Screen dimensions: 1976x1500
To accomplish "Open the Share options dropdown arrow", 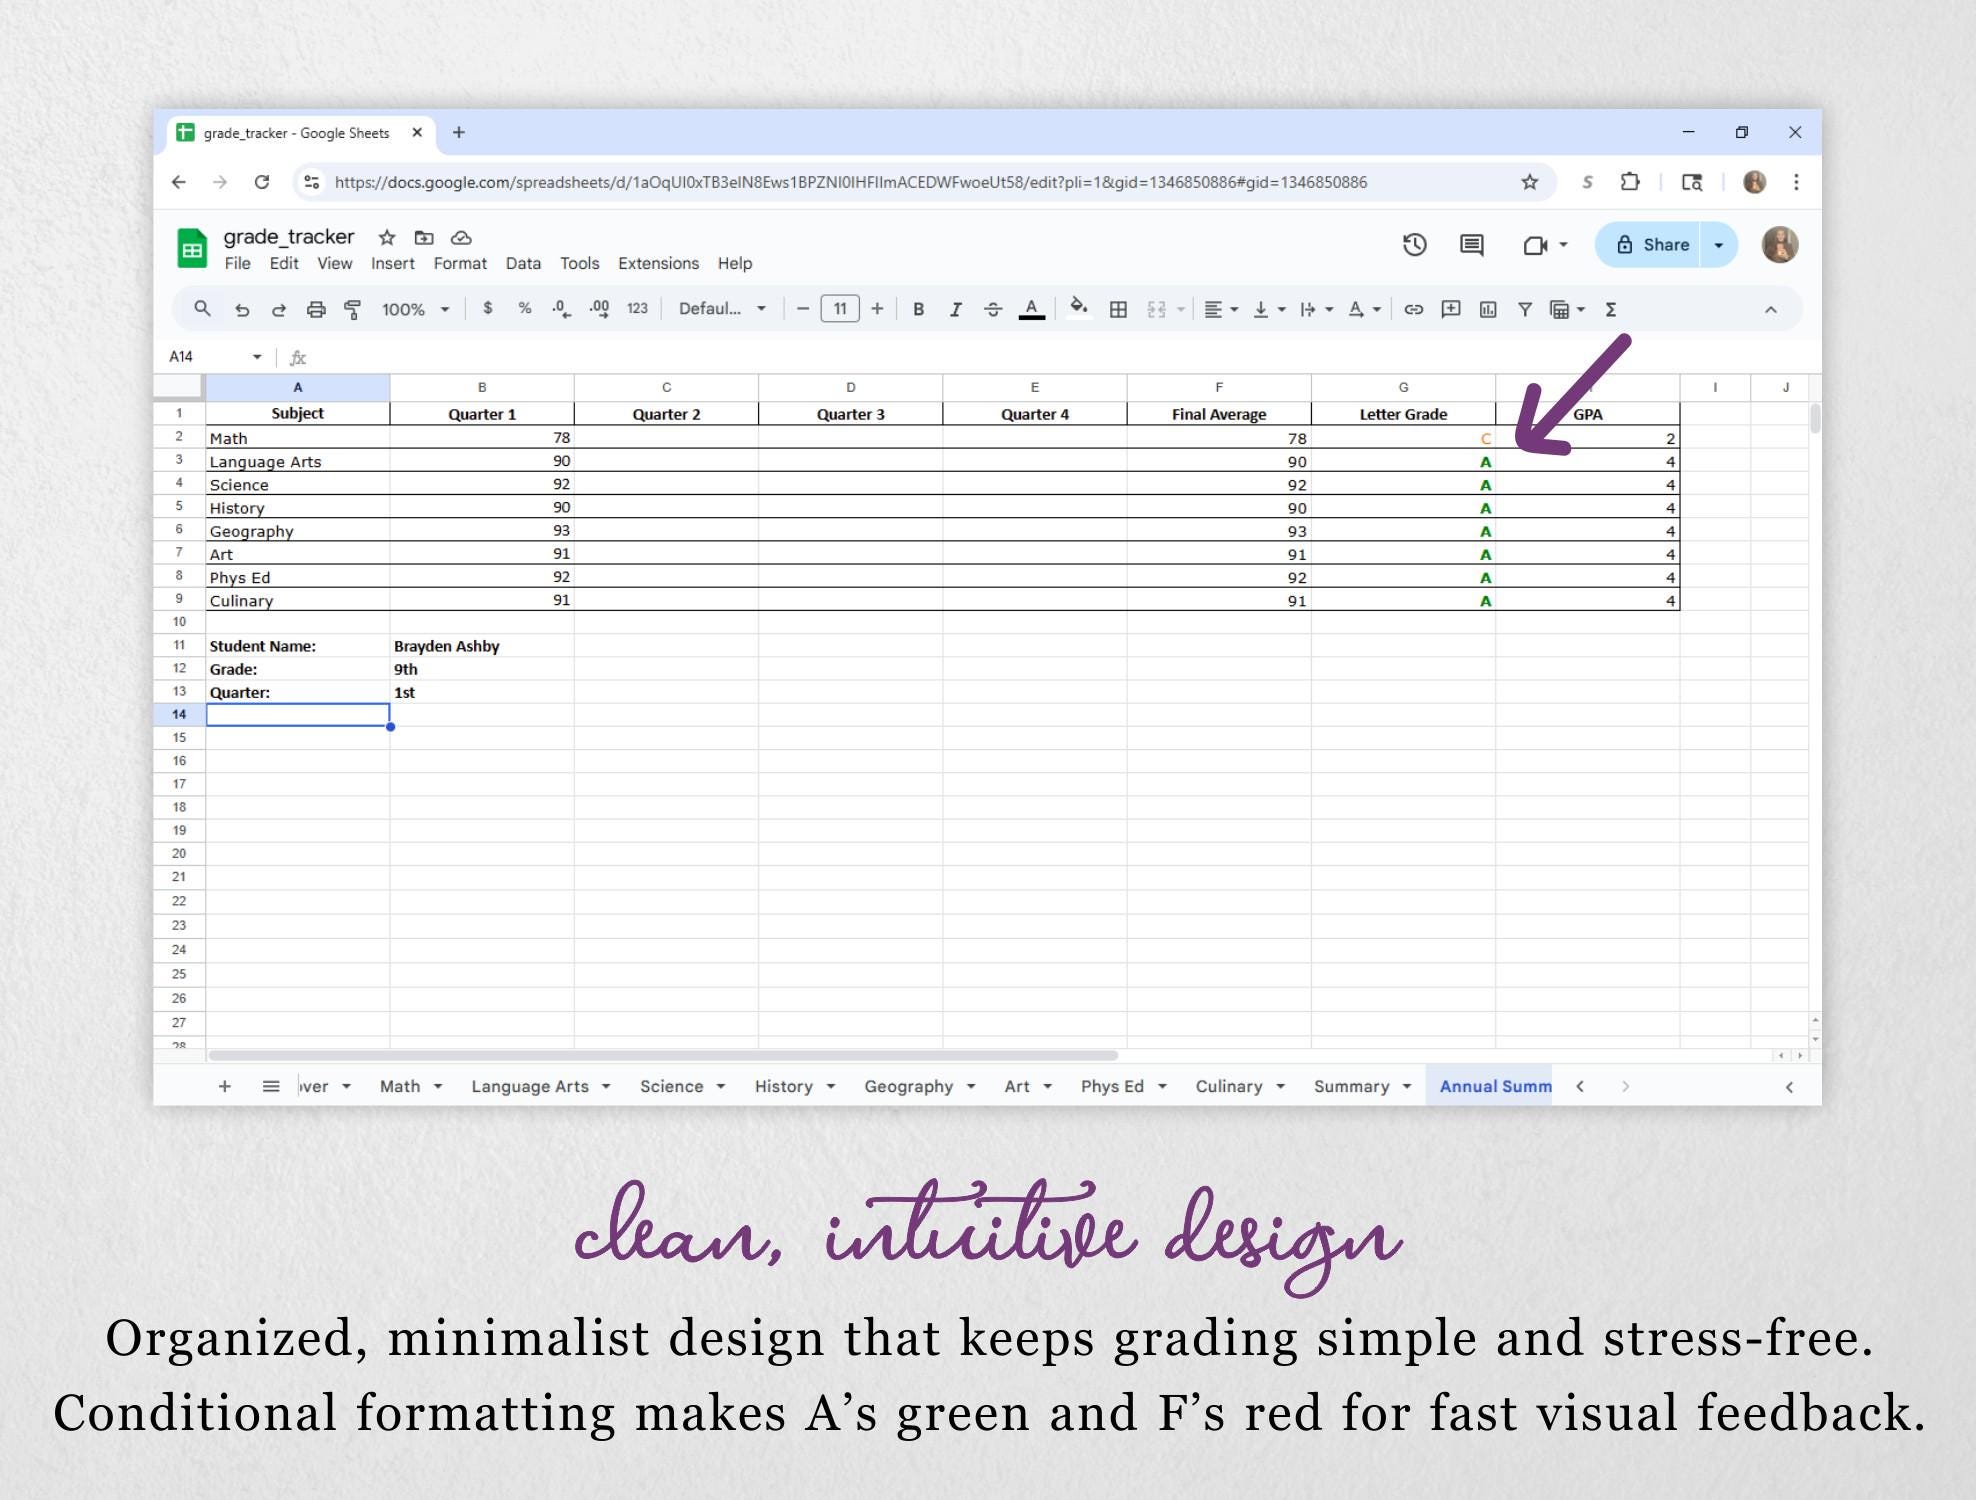I will 1718,245.
